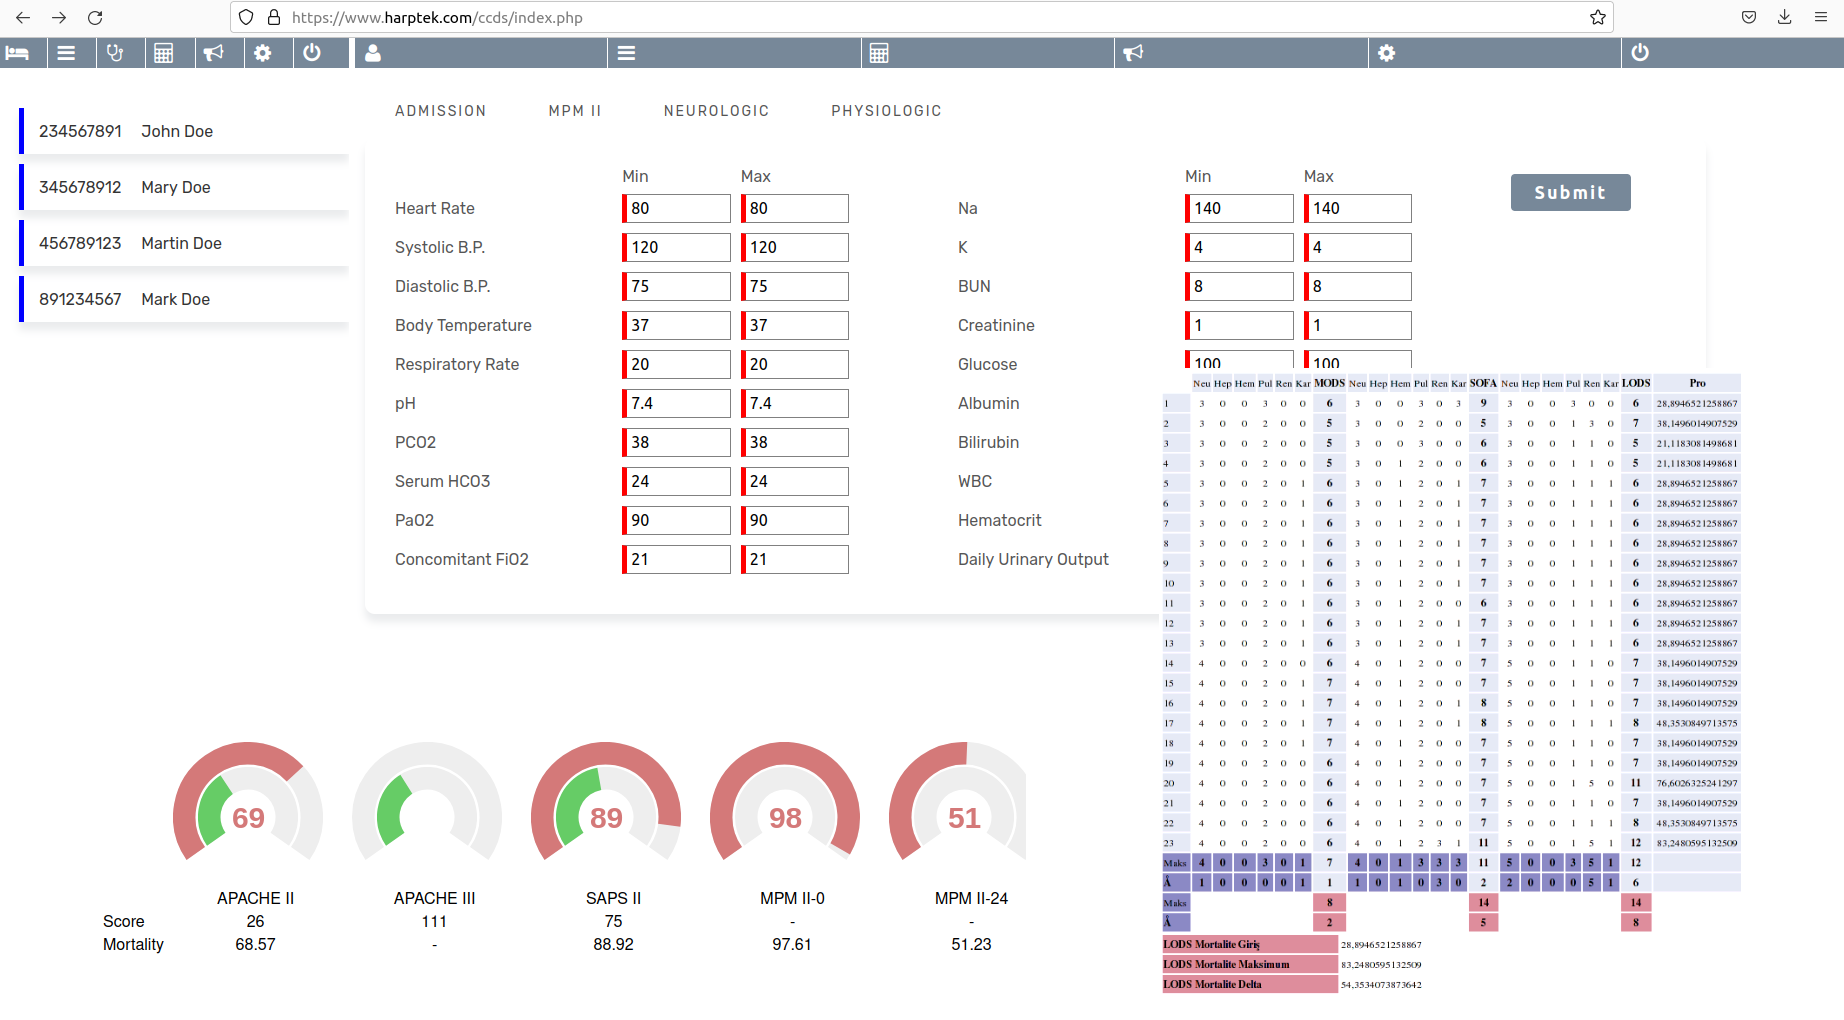Click the bed icon in the left toolbar

tap(17, 53)
